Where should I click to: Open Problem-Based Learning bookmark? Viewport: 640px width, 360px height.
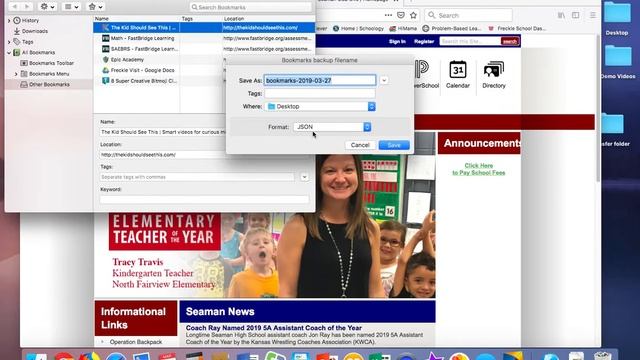click(x=451, y=29)
